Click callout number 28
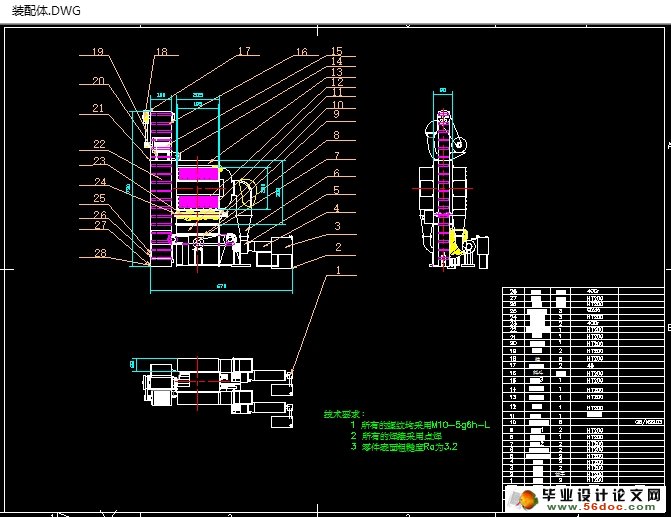 [100, 253]
